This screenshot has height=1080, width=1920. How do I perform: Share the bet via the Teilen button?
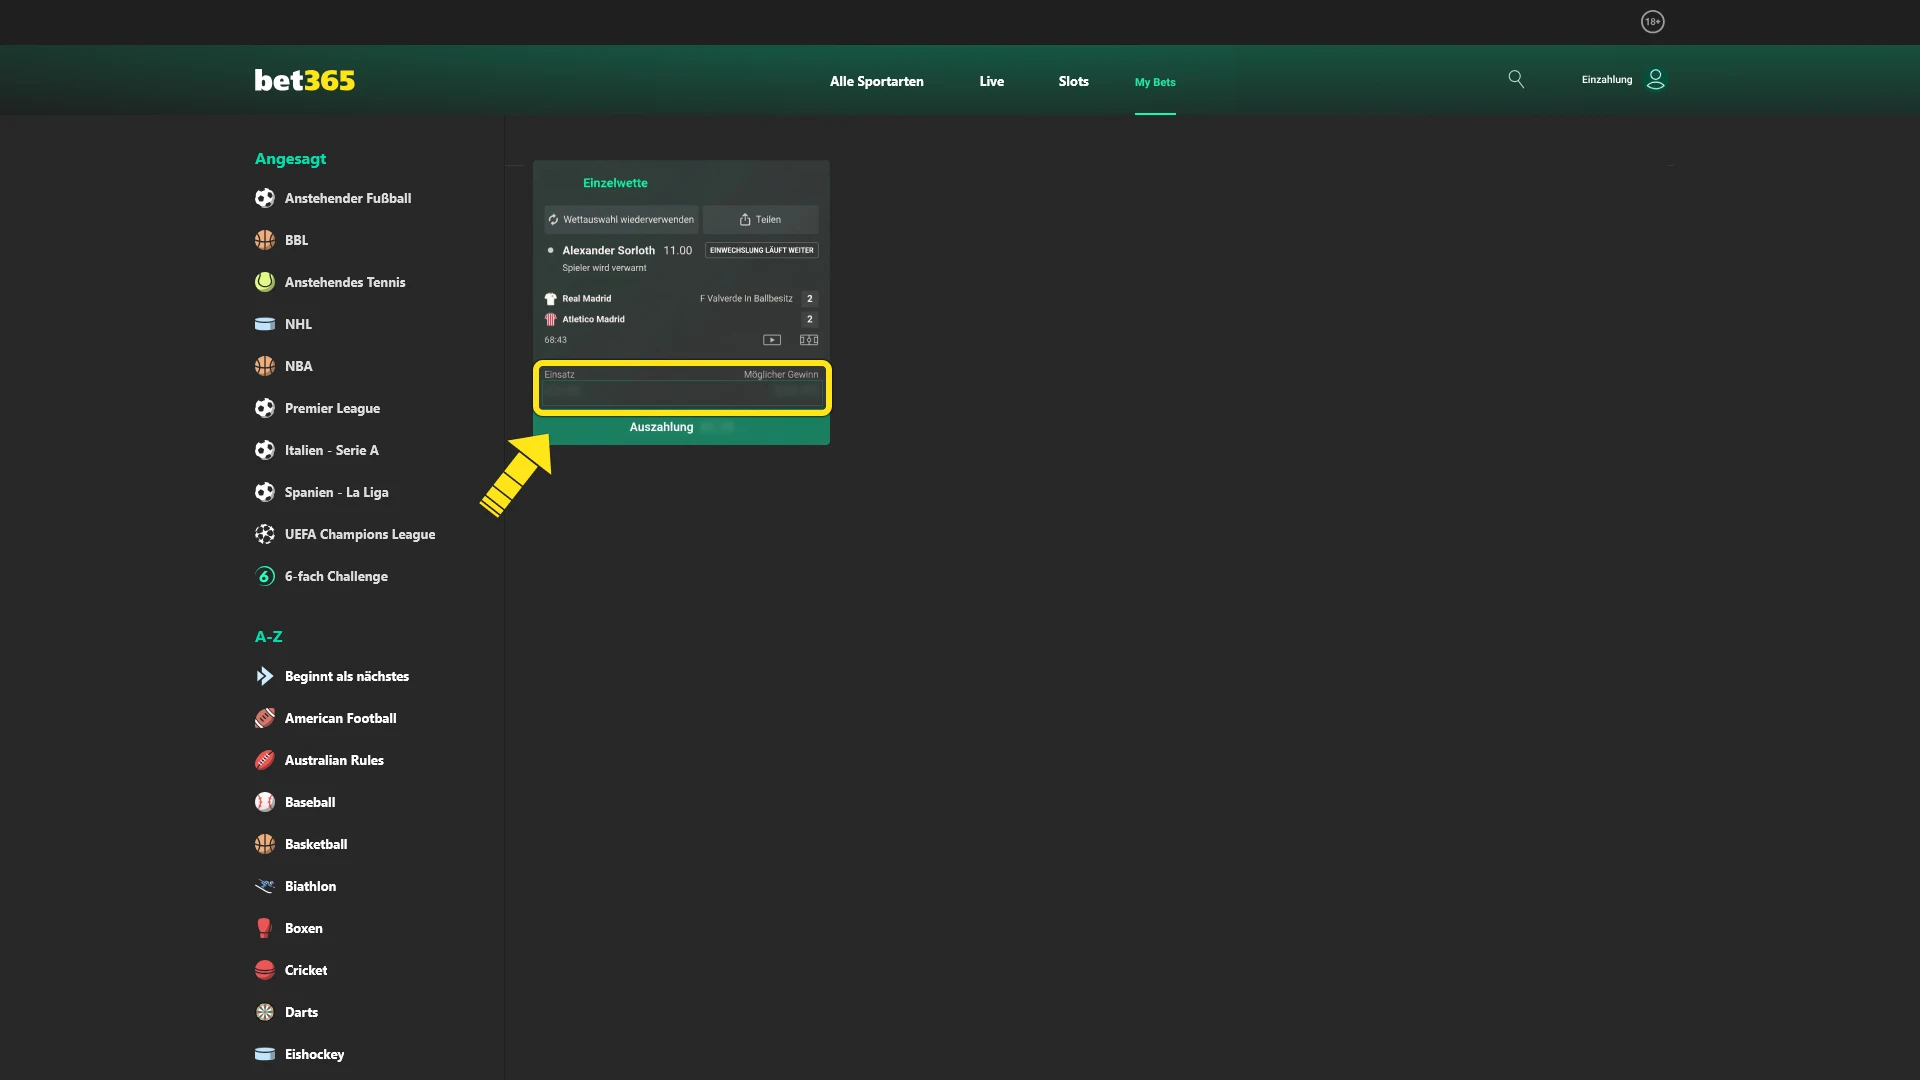point(761,219)
